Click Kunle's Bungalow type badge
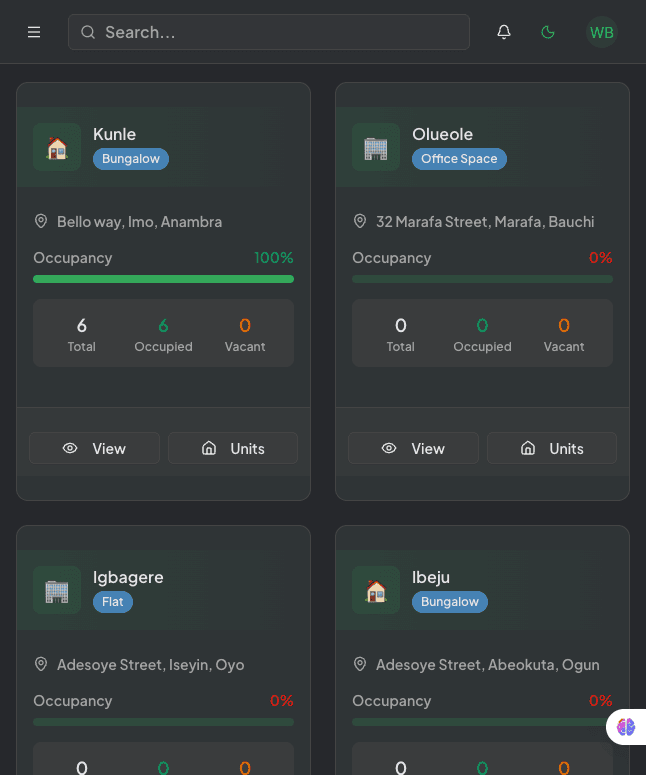This screenshot has width=646, height=775. (131, 159)
